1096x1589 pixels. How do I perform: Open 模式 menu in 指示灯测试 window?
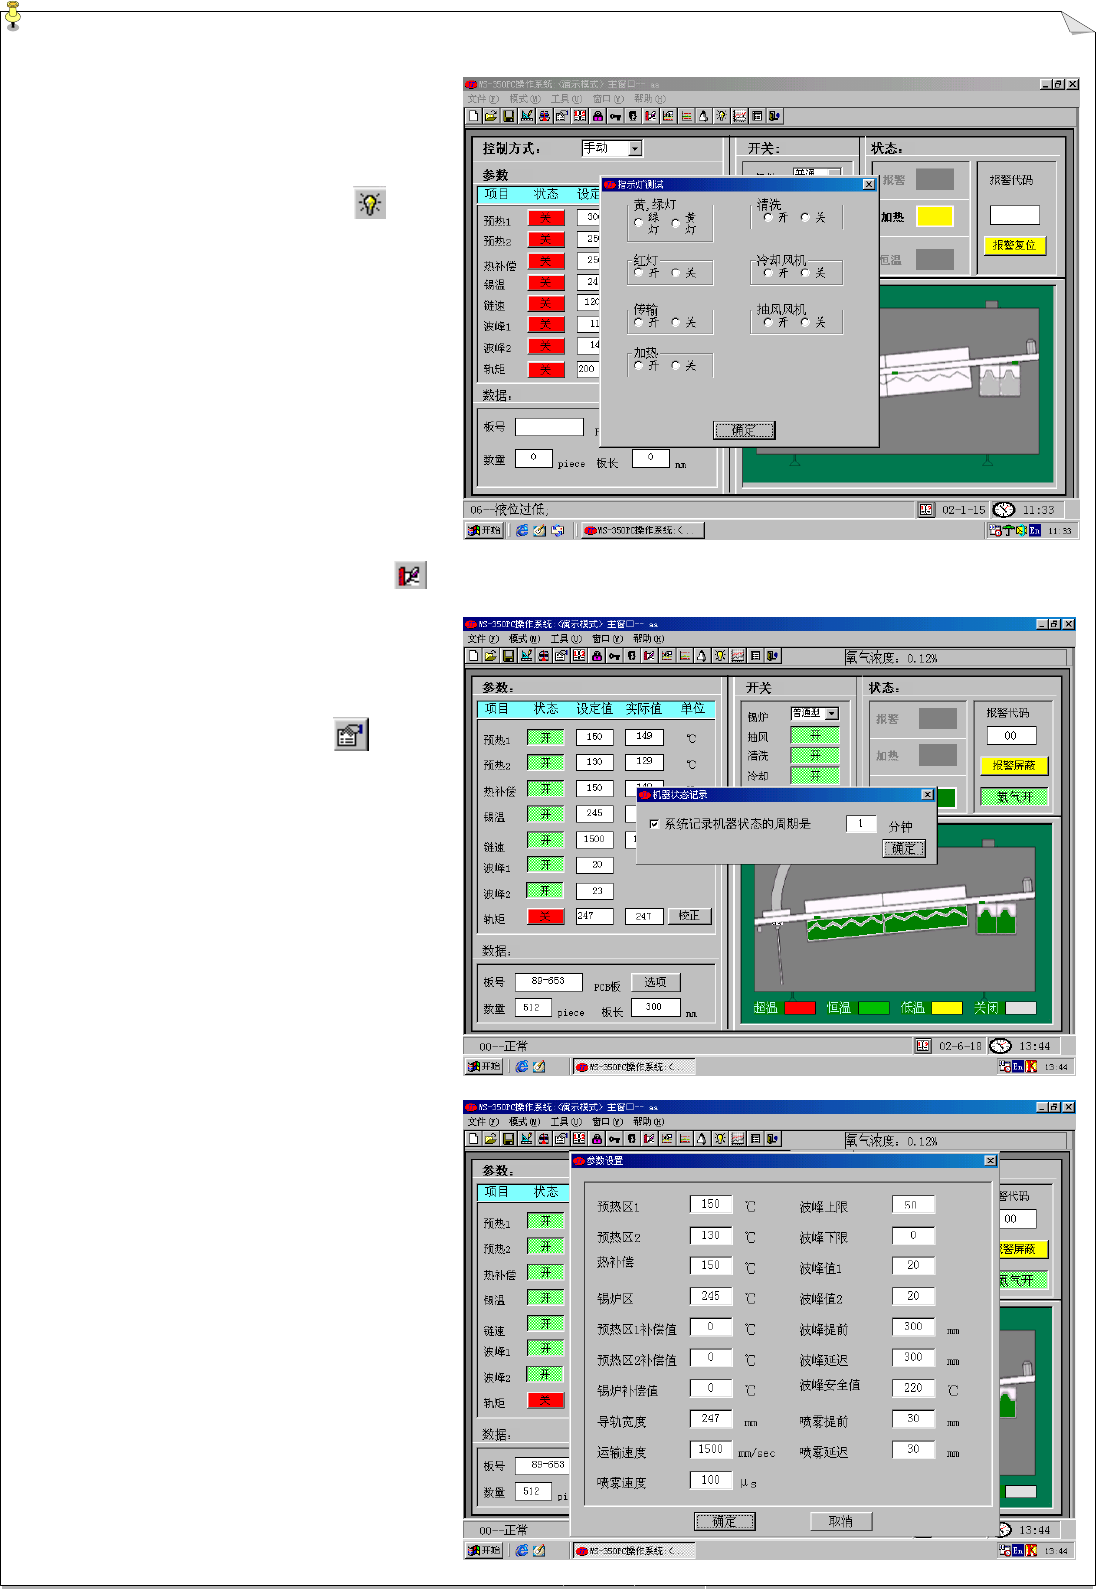524,99
